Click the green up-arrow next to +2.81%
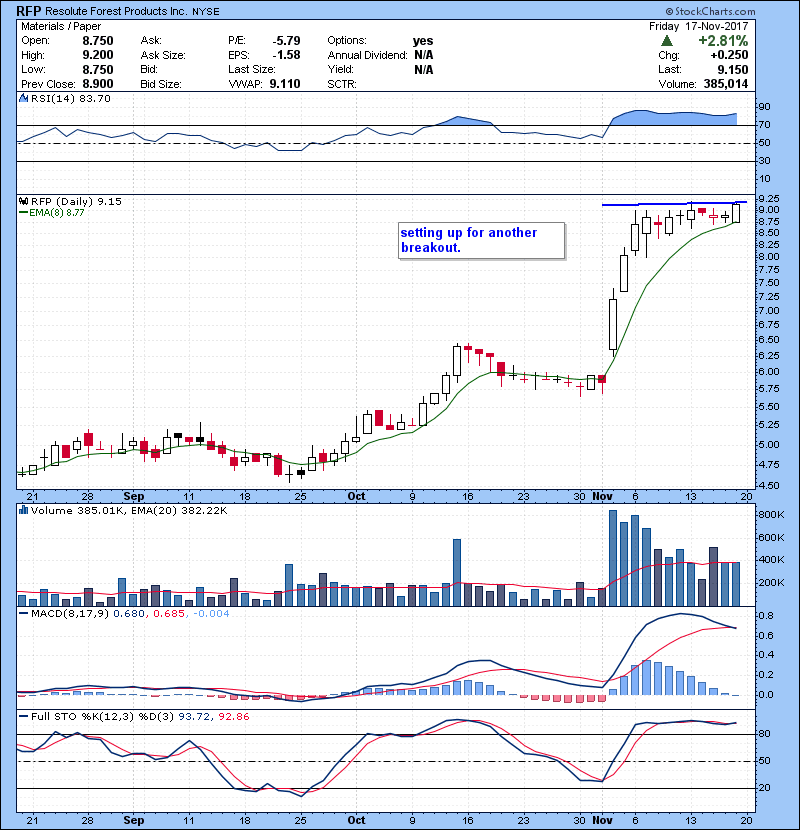800x830 pixels. (667, 41)
